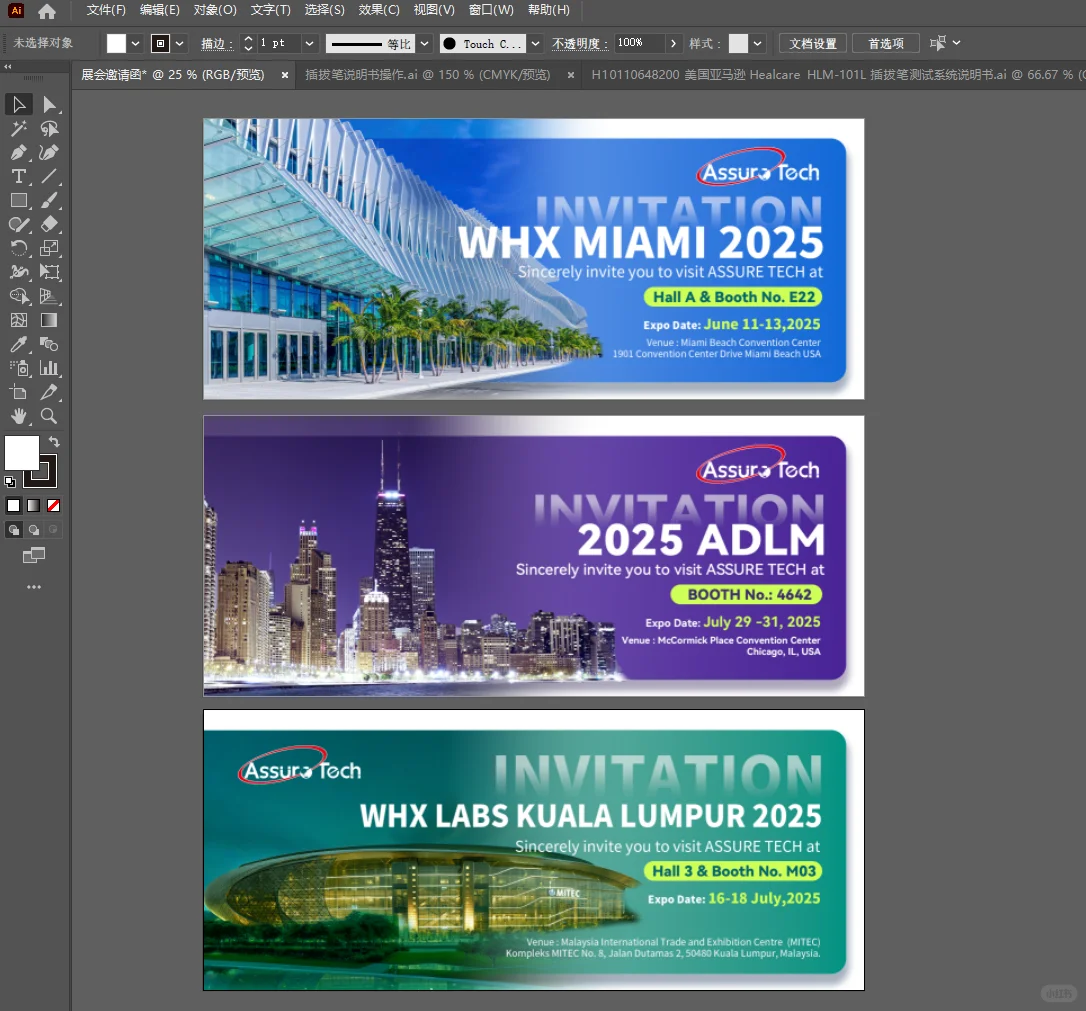Image resolution: width=1086 pixels, height=1011 pixels.
Task: Select the Gradient tool
Action: point(48,320)
